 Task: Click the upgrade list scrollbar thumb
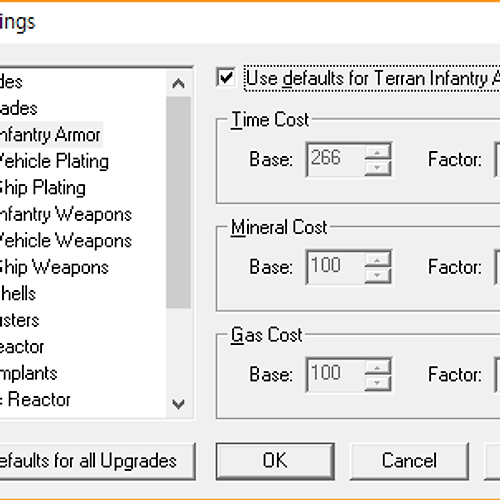pos(178,202)
